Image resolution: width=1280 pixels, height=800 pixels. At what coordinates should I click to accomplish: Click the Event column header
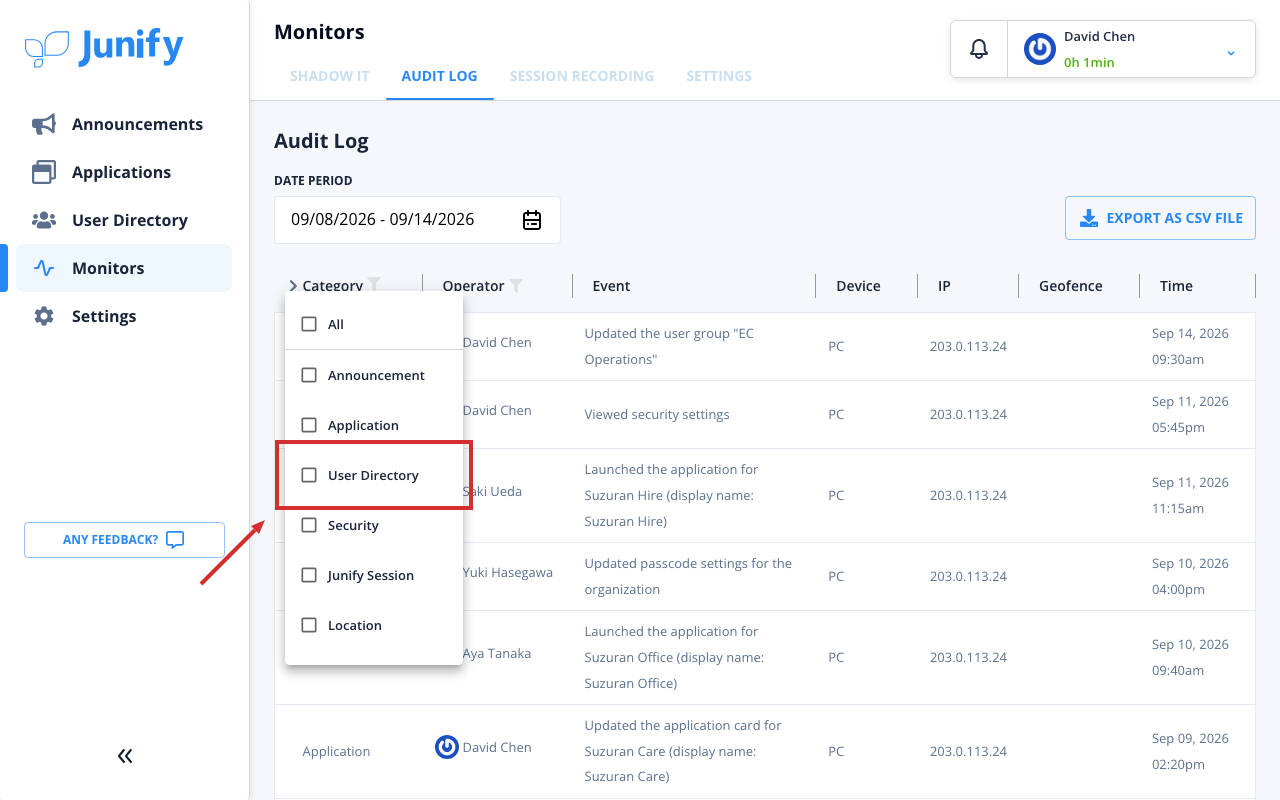pyautogui.click(x=611, y=286)
